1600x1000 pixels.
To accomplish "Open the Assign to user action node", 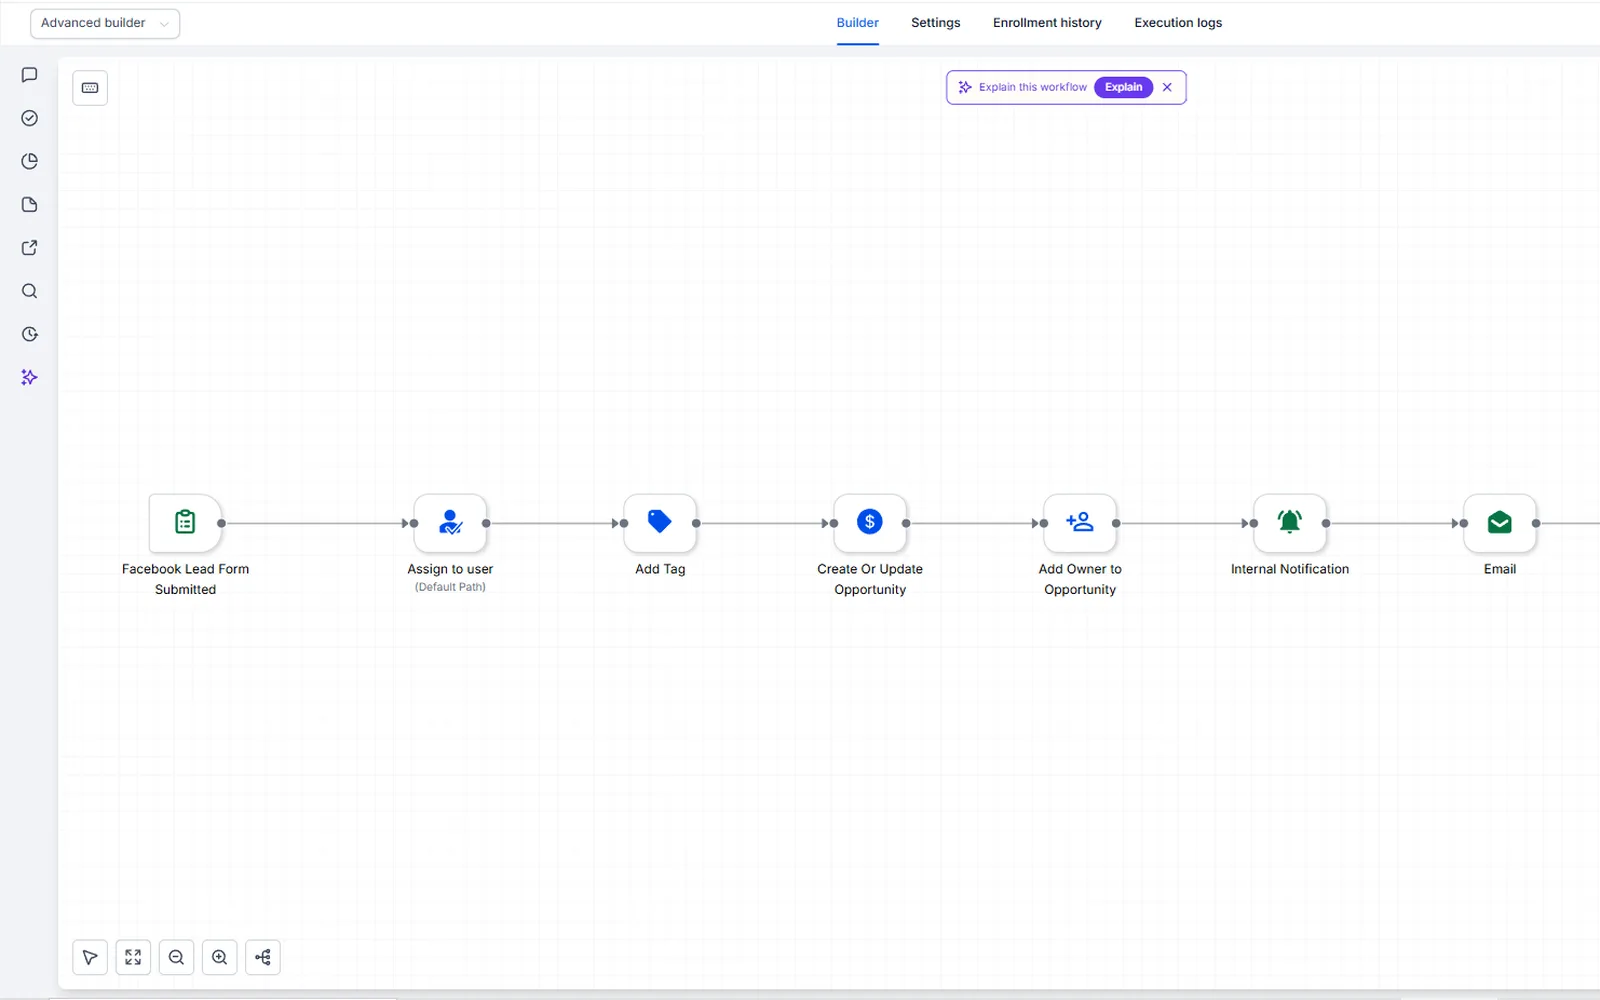I will [x=450, y=522].
